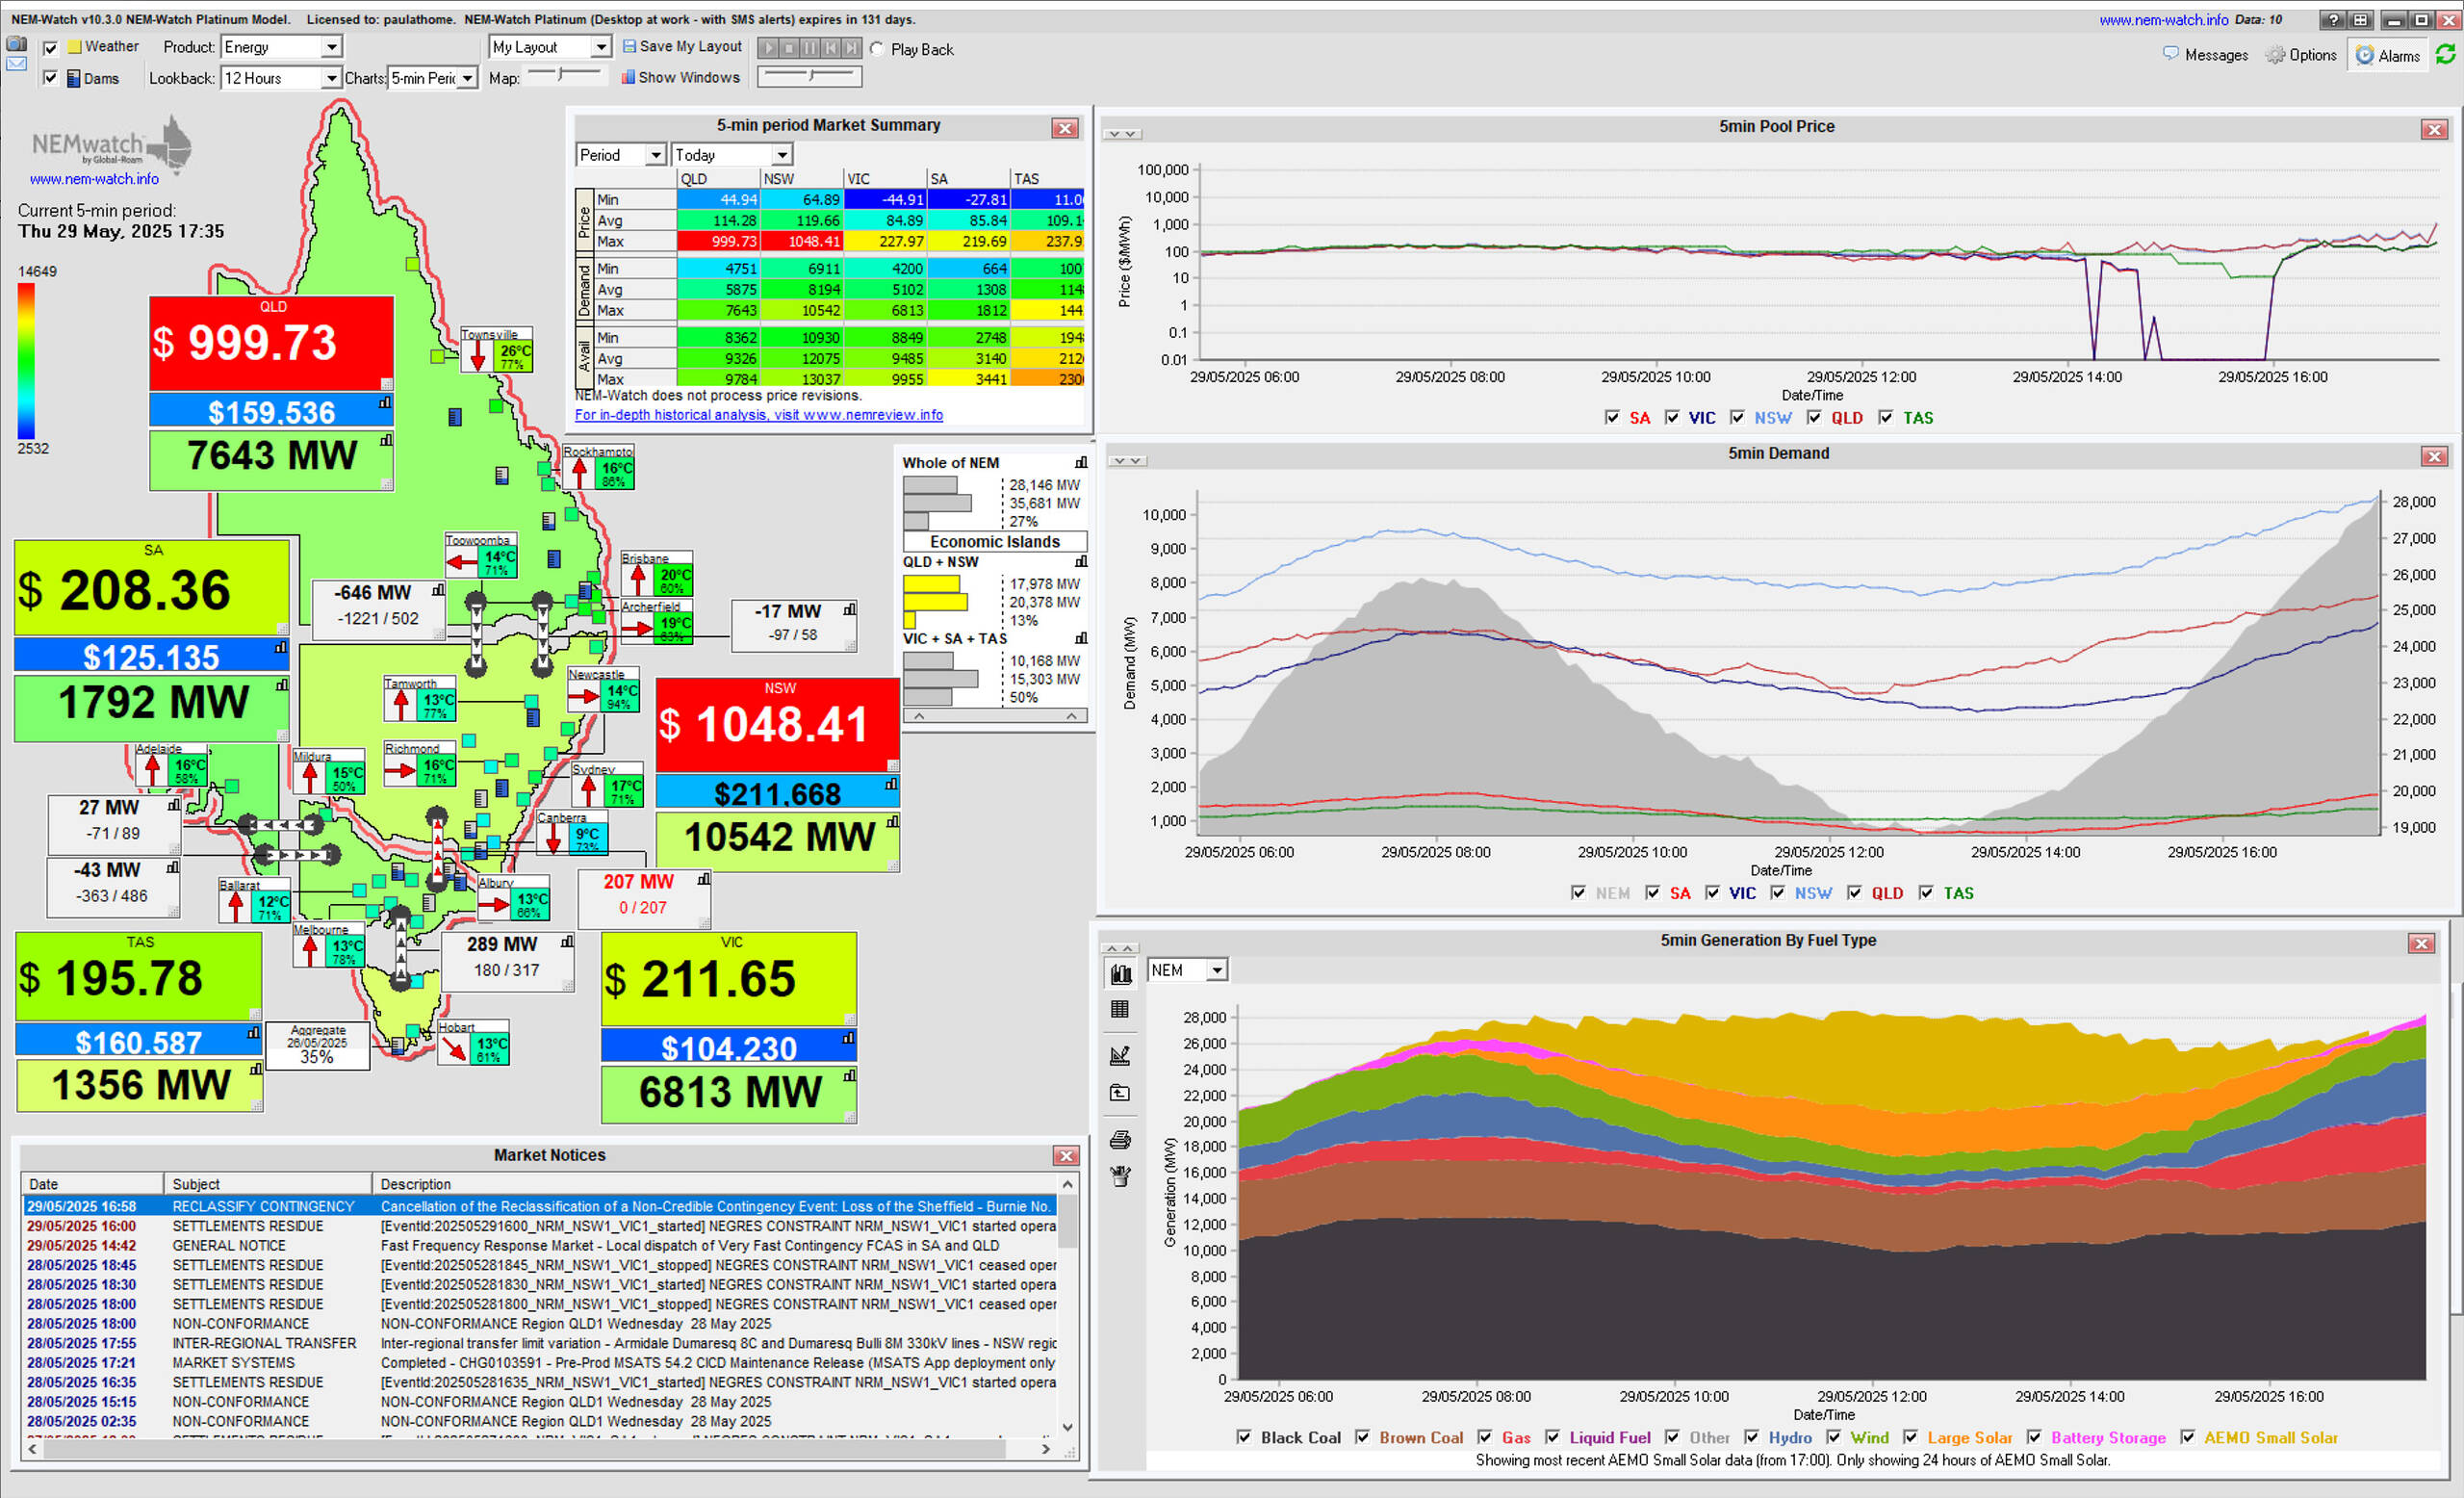Uncheck Wind in generation legend
The width and height of the screenshot is (2464, 1498).
coord(1833,1437)
